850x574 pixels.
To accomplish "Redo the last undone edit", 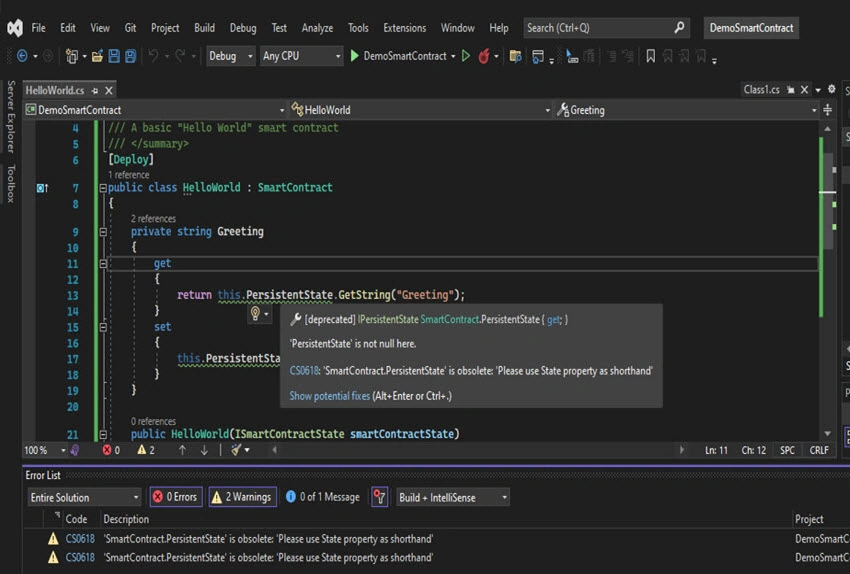I will 181,56.
